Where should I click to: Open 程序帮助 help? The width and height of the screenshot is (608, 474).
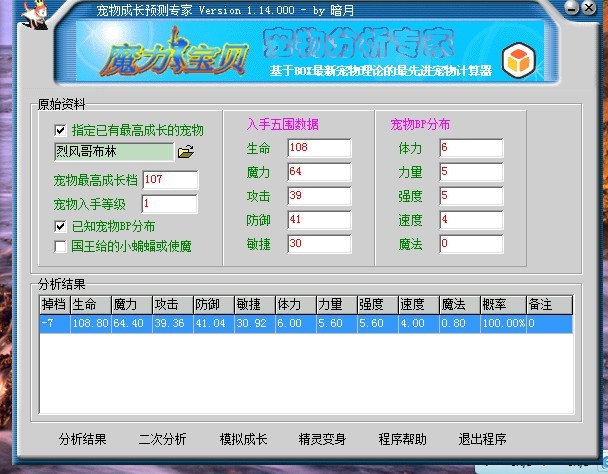point(402,439)
